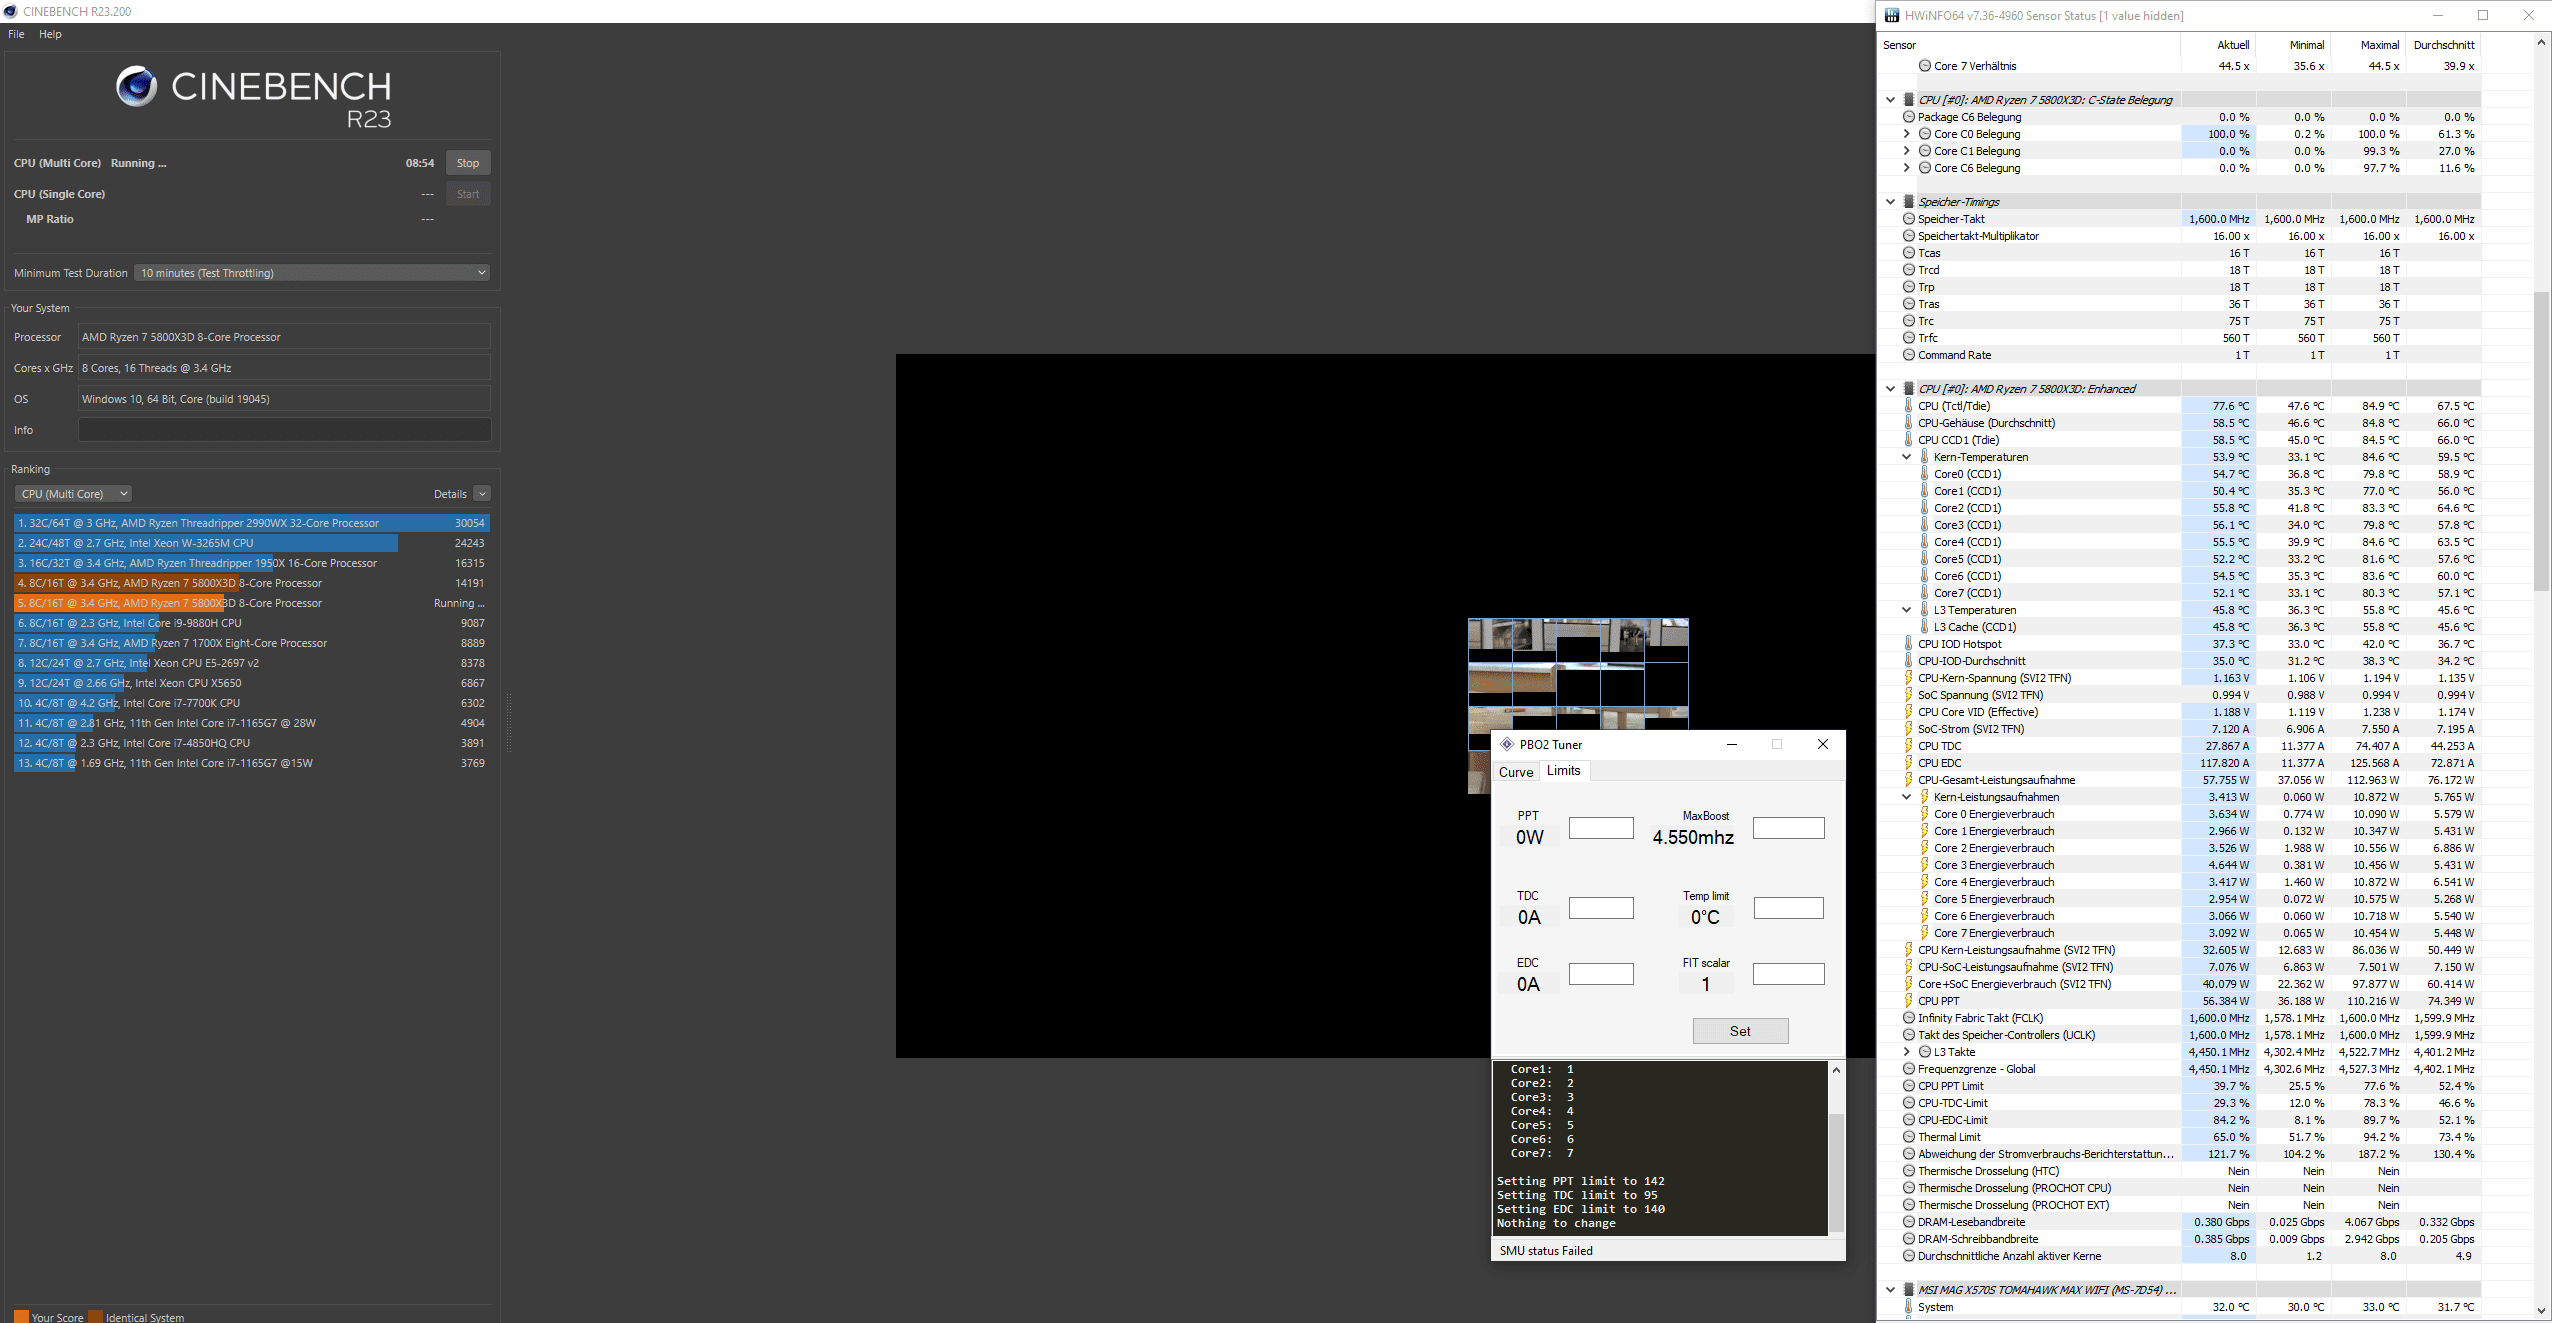The image size is (2552, 1323).
Task: Click lightning icon beside Core 7 Energieverbrauch
Action: pyautogui.click(x=1925, y=933)
